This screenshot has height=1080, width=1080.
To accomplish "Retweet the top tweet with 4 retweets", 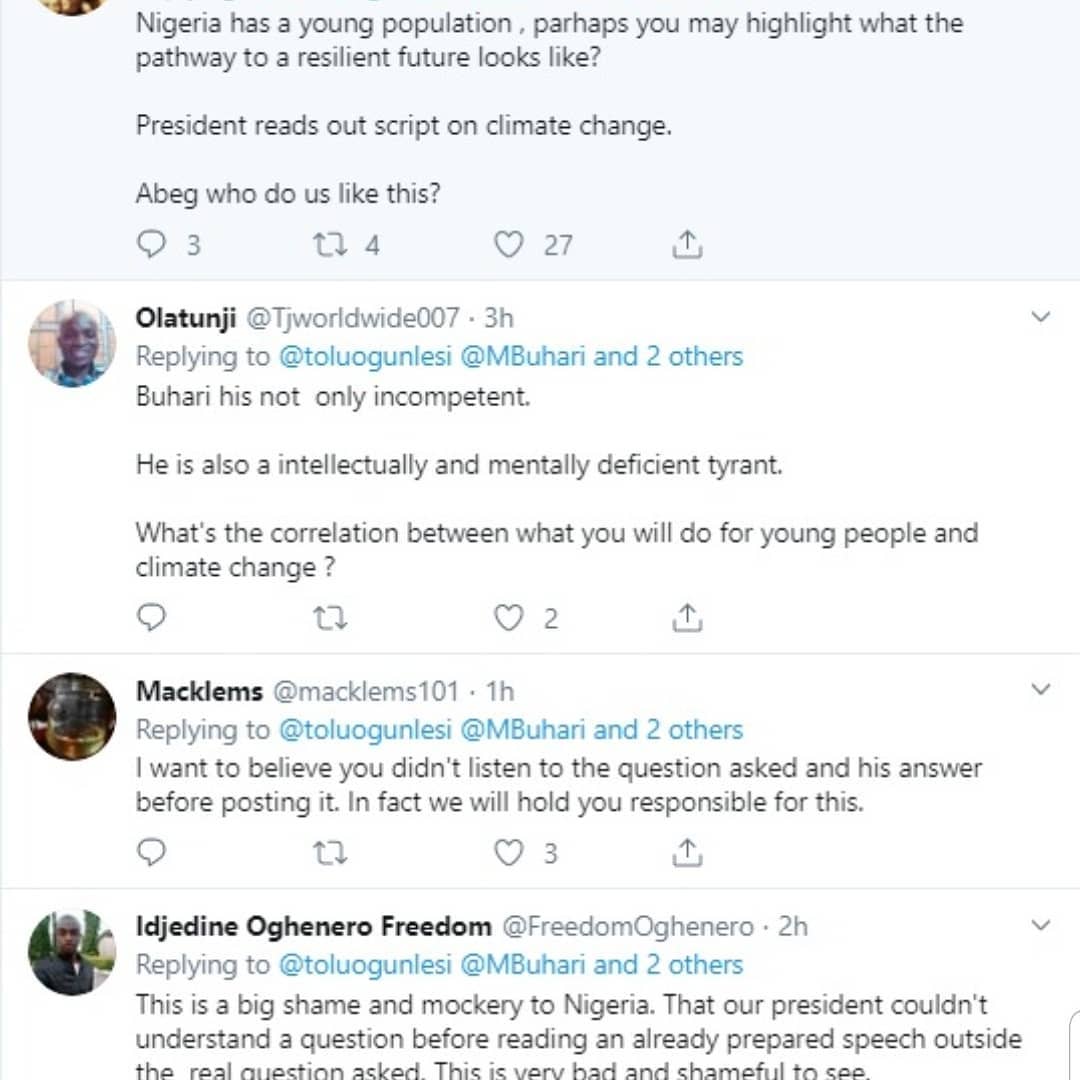I will point(330,244).
